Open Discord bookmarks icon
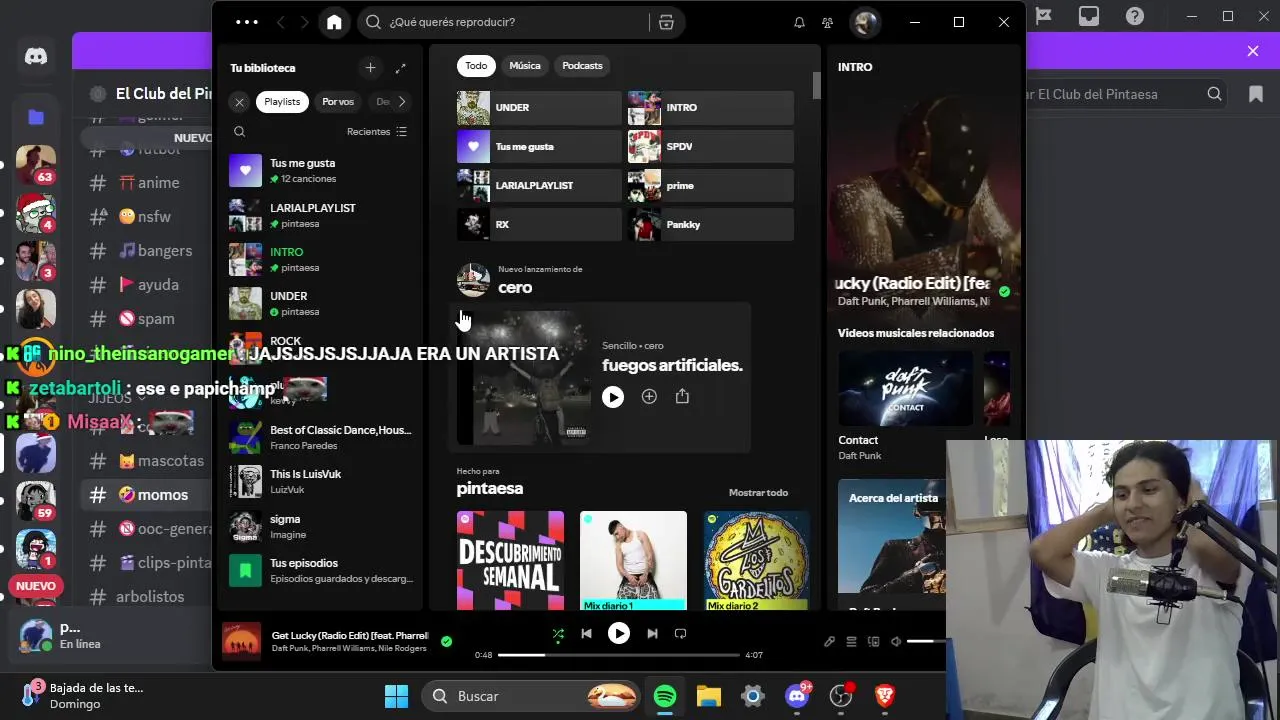The image size is (1280, 720). coord(1256,94)
